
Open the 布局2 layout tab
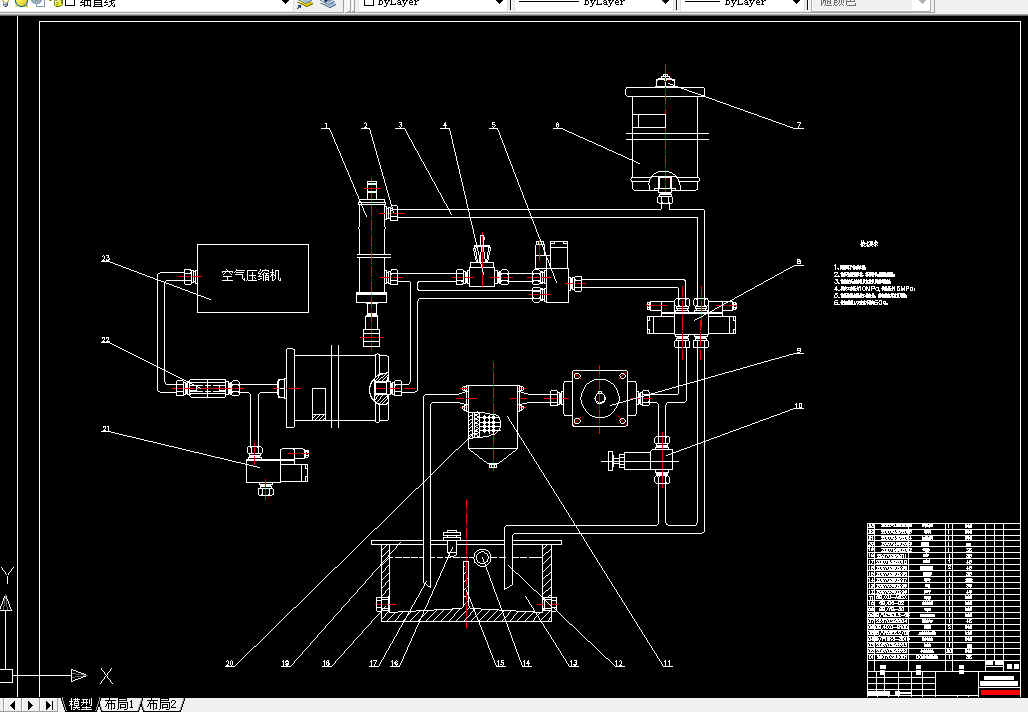pos(161,704)
